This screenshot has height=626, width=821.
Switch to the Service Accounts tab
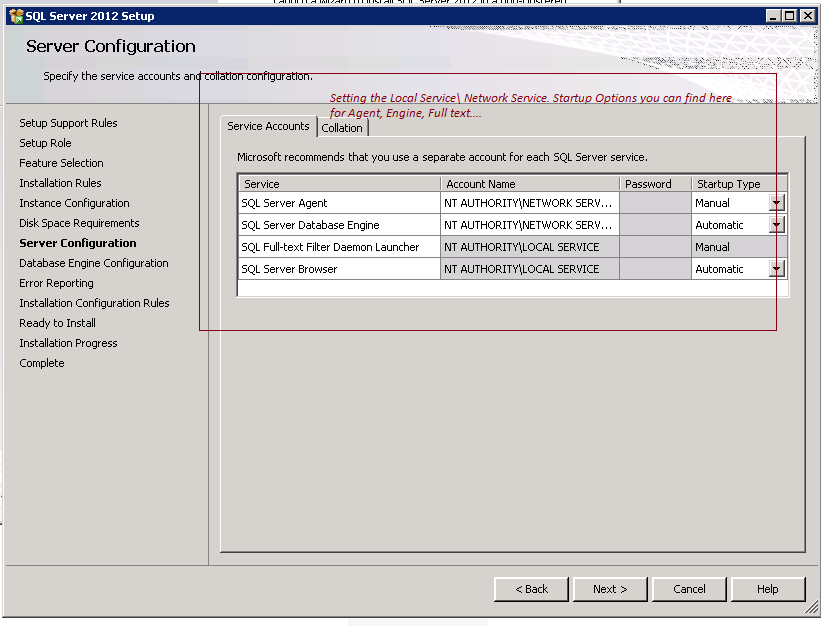(268, 126)
